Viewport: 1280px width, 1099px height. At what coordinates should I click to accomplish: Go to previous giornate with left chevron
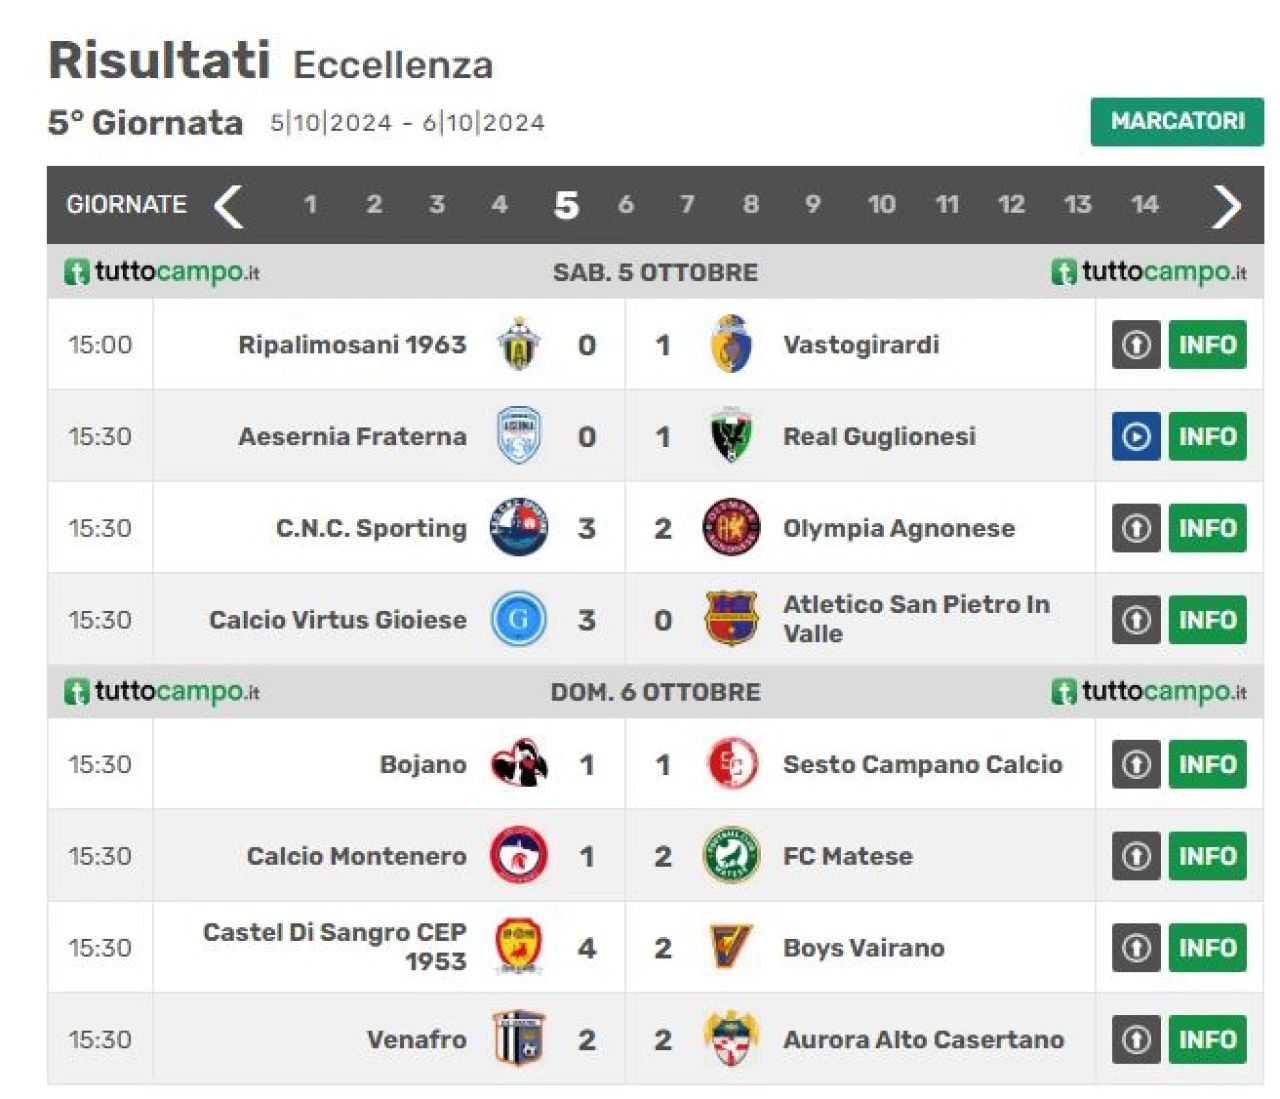[x=229, y=206]
